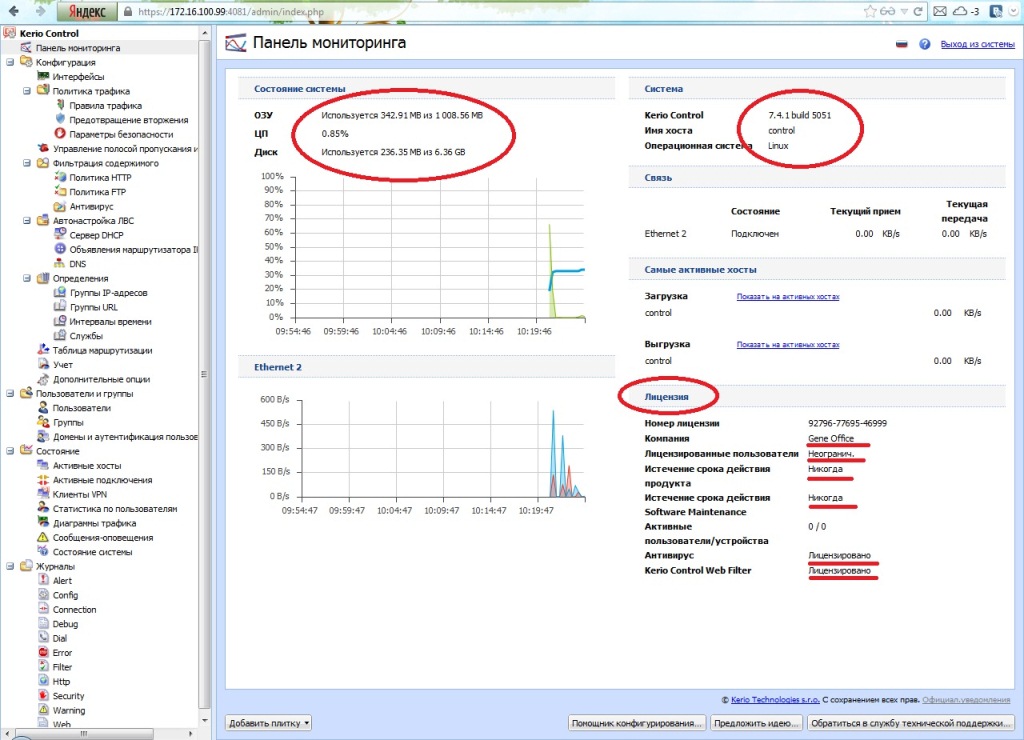Click the Сервер DHCP icon
Viewport: 1024px width, 740px height.
pos(60,235)
